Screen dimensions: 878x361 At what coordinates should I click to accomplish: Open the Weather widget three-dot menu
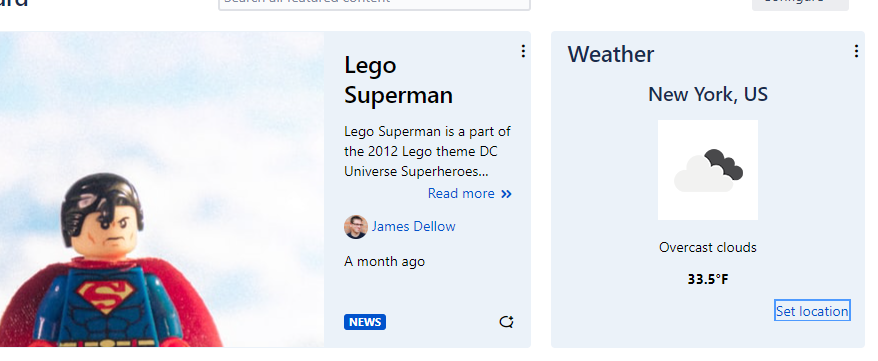[856, 51]
